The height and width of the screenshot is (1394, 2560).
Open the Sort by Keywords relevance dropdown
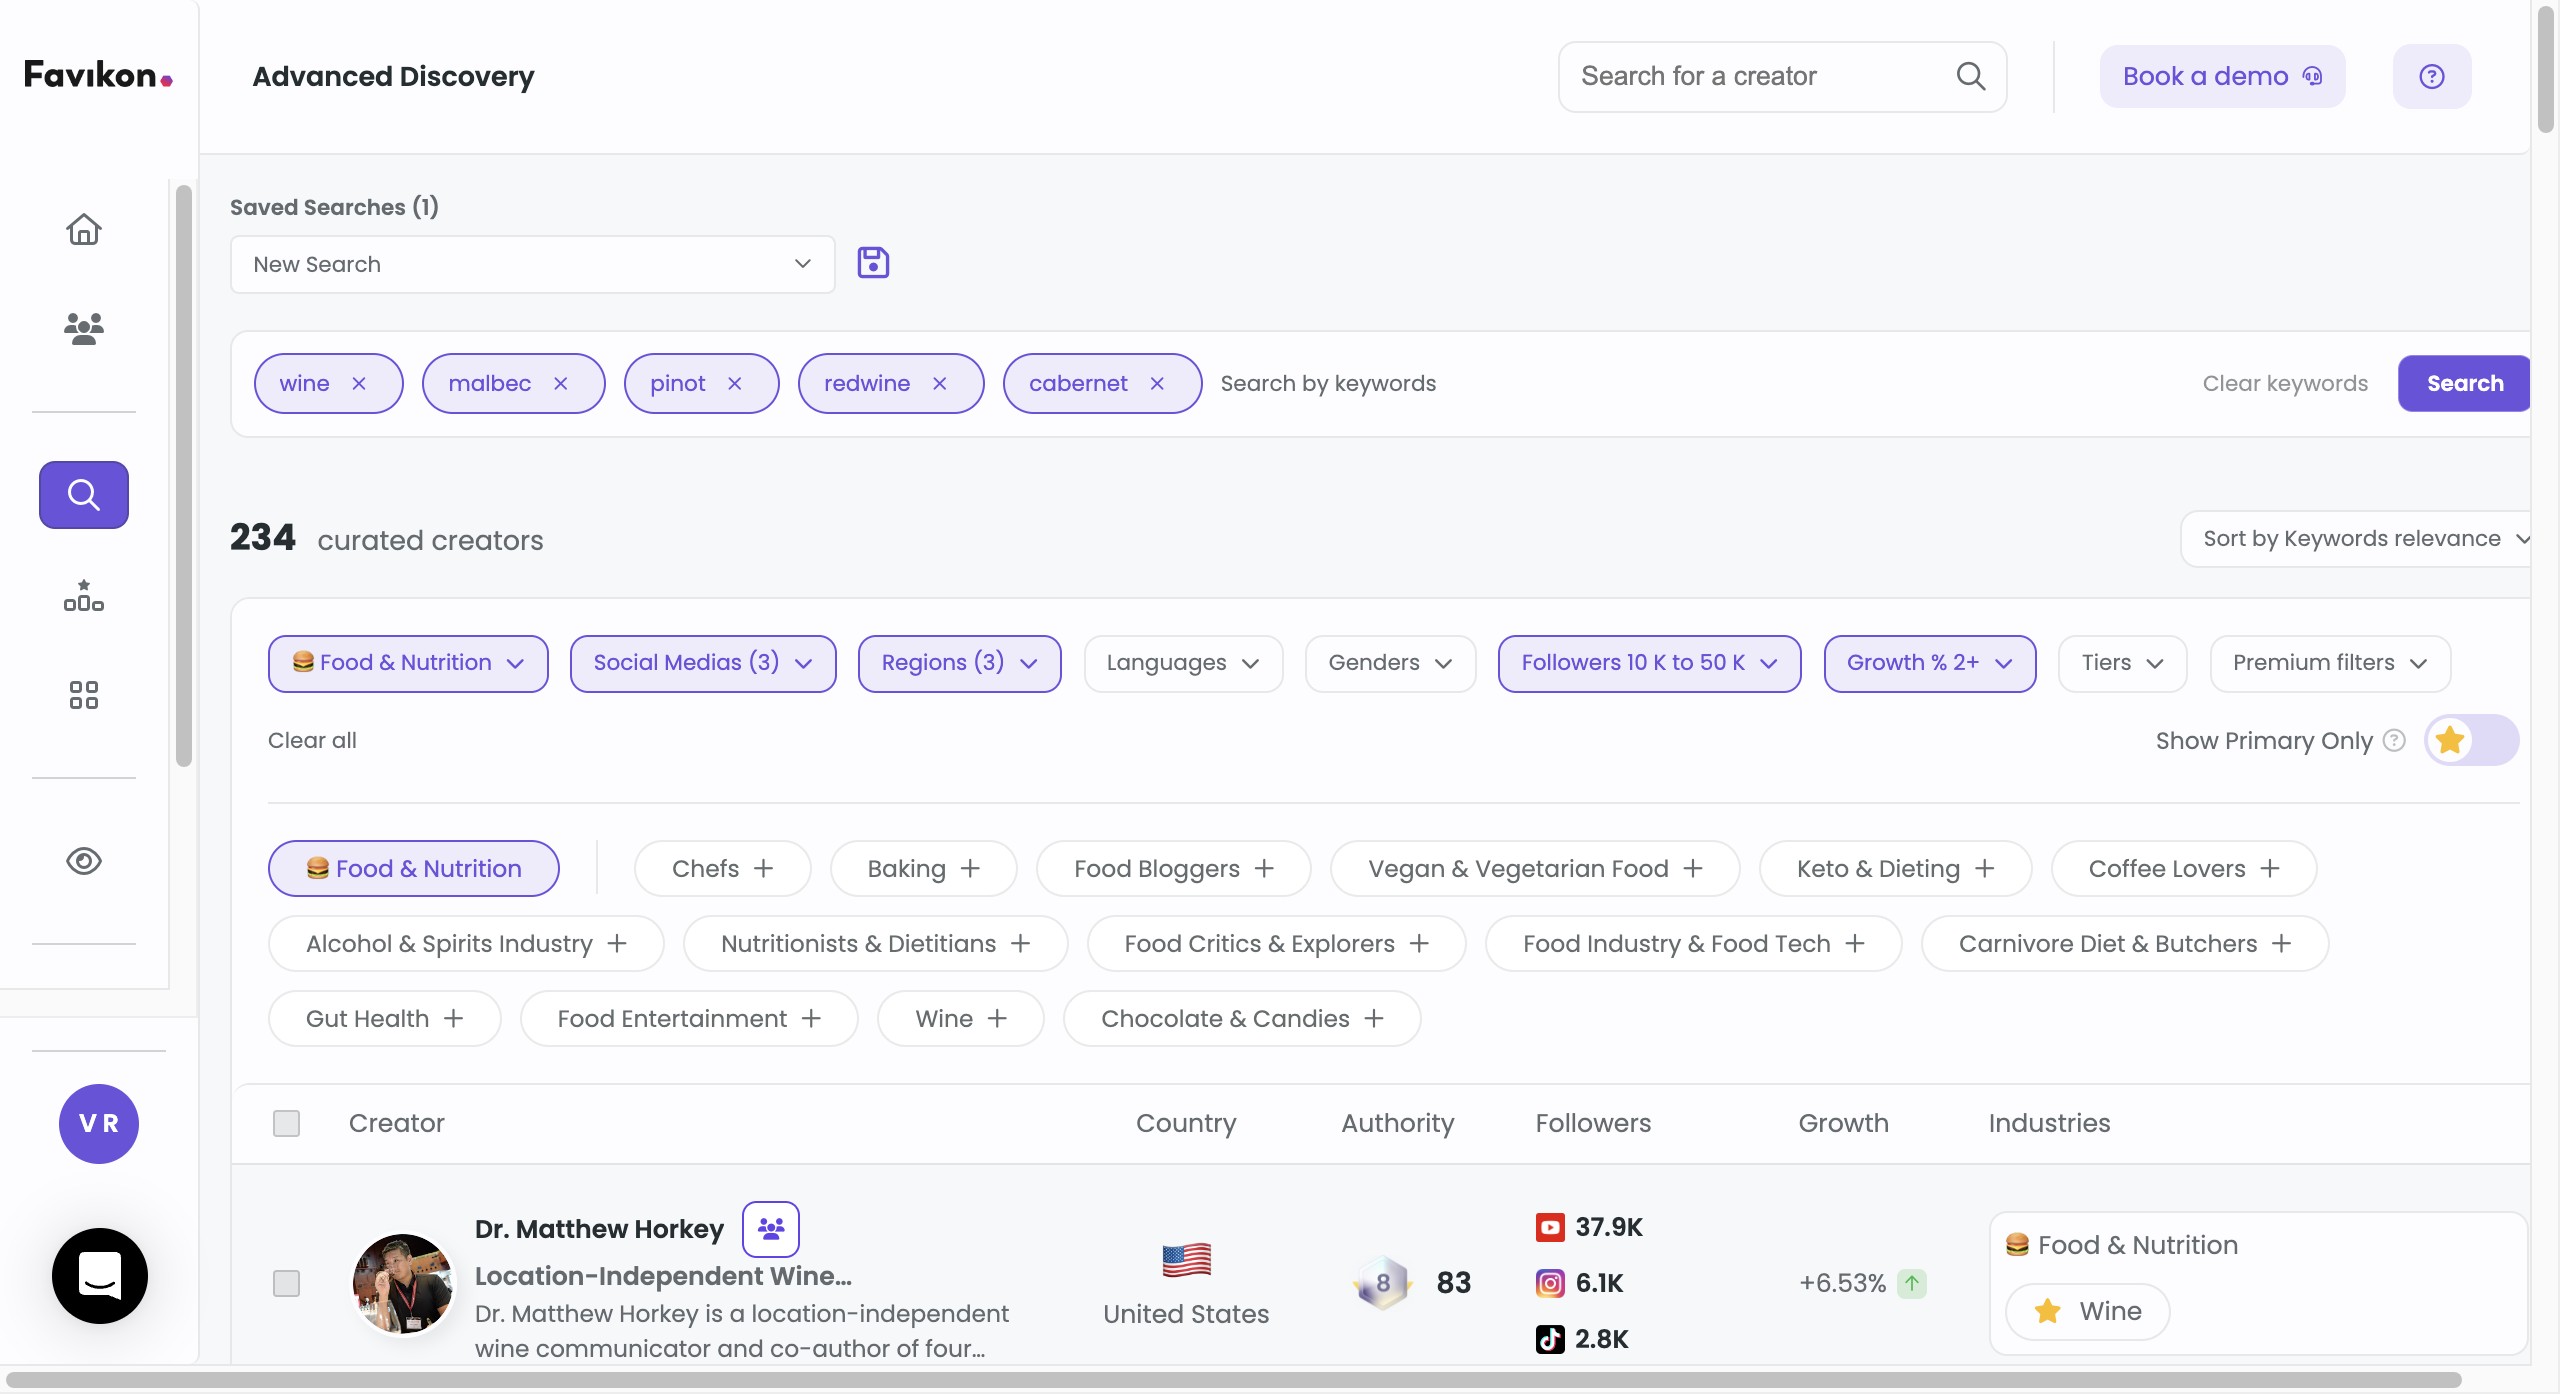coord(2355,538)
